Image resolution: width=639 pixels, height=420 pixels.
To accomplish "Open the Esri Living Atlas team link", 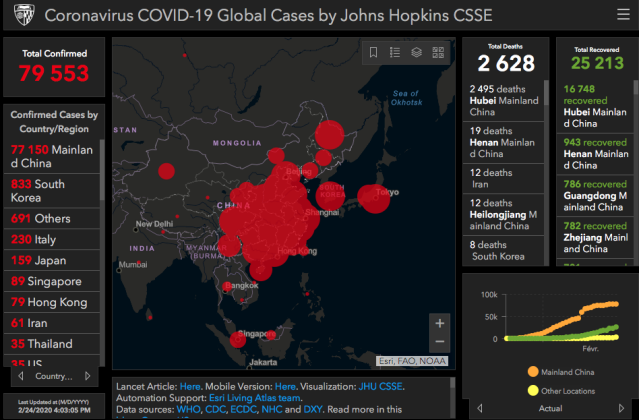I will (x=255, y=398).
